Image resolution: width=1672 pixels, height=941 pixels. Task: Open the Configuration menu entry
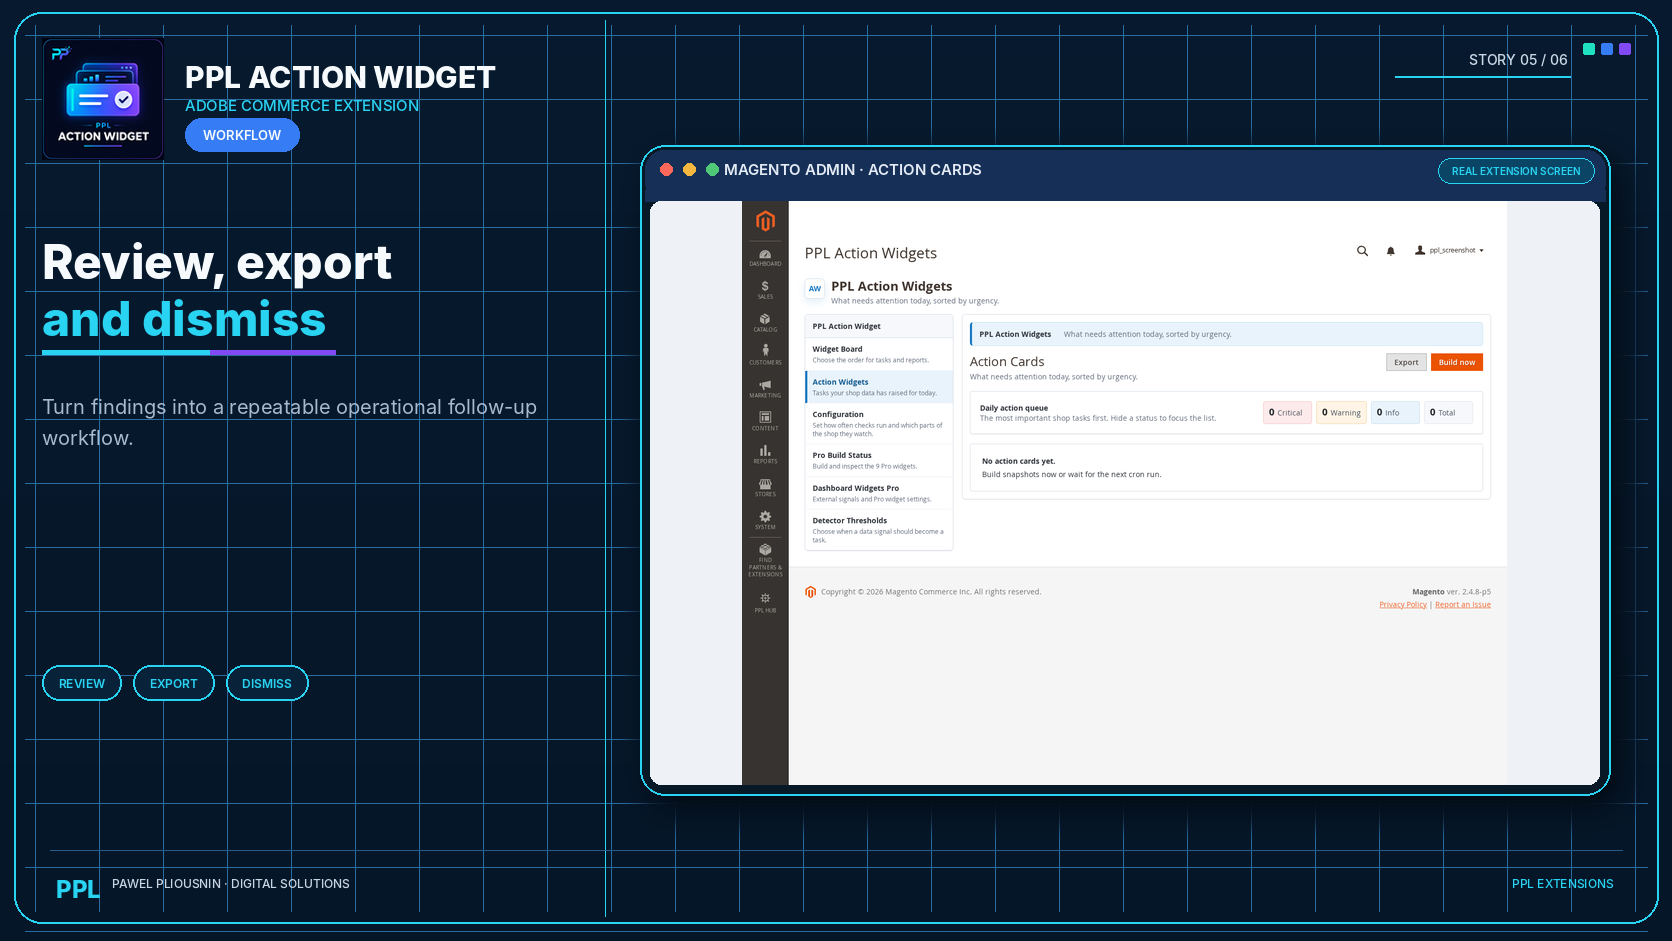point(879,424)
